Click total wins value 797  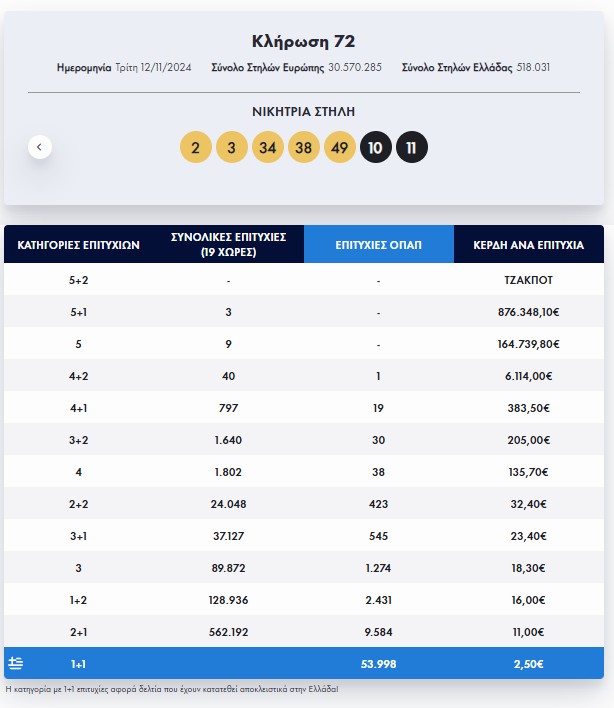click(228, 408)
